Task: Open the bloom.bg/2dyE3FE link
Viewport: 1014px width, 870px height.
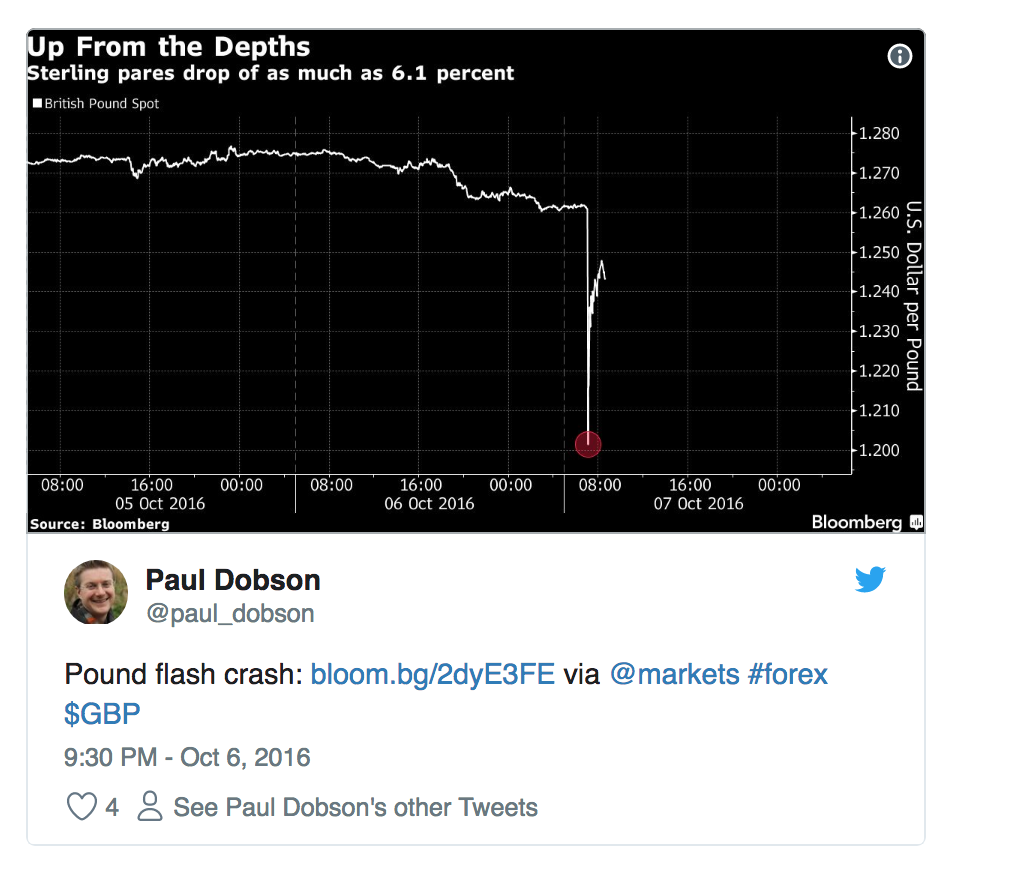Action: pos(432,675)
